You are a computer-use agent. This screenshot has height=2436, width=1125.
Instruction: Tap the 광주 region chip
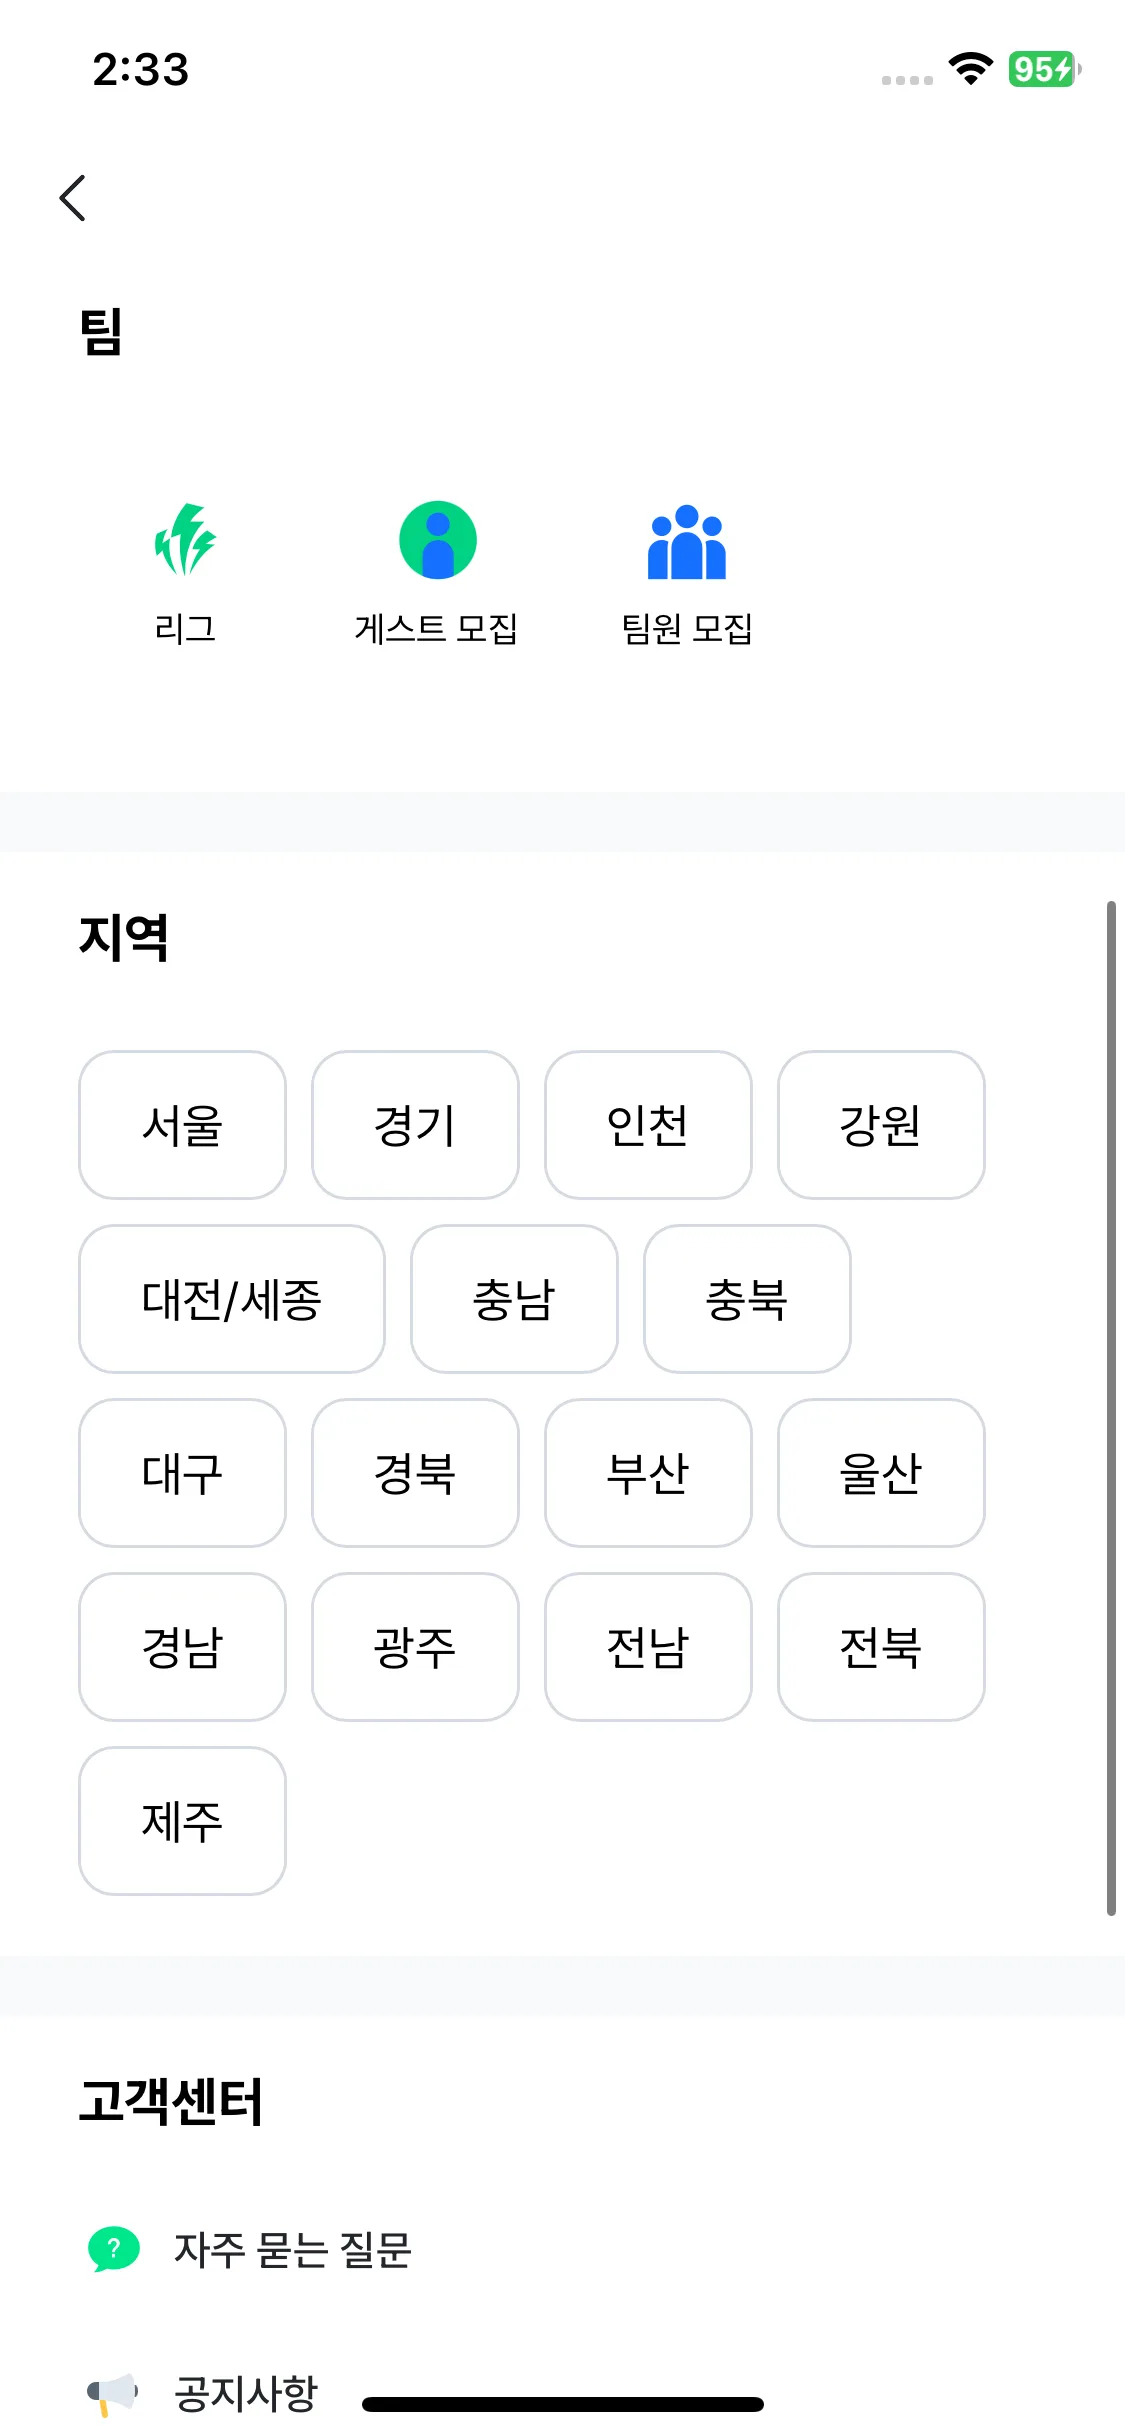click(415, 1647)
